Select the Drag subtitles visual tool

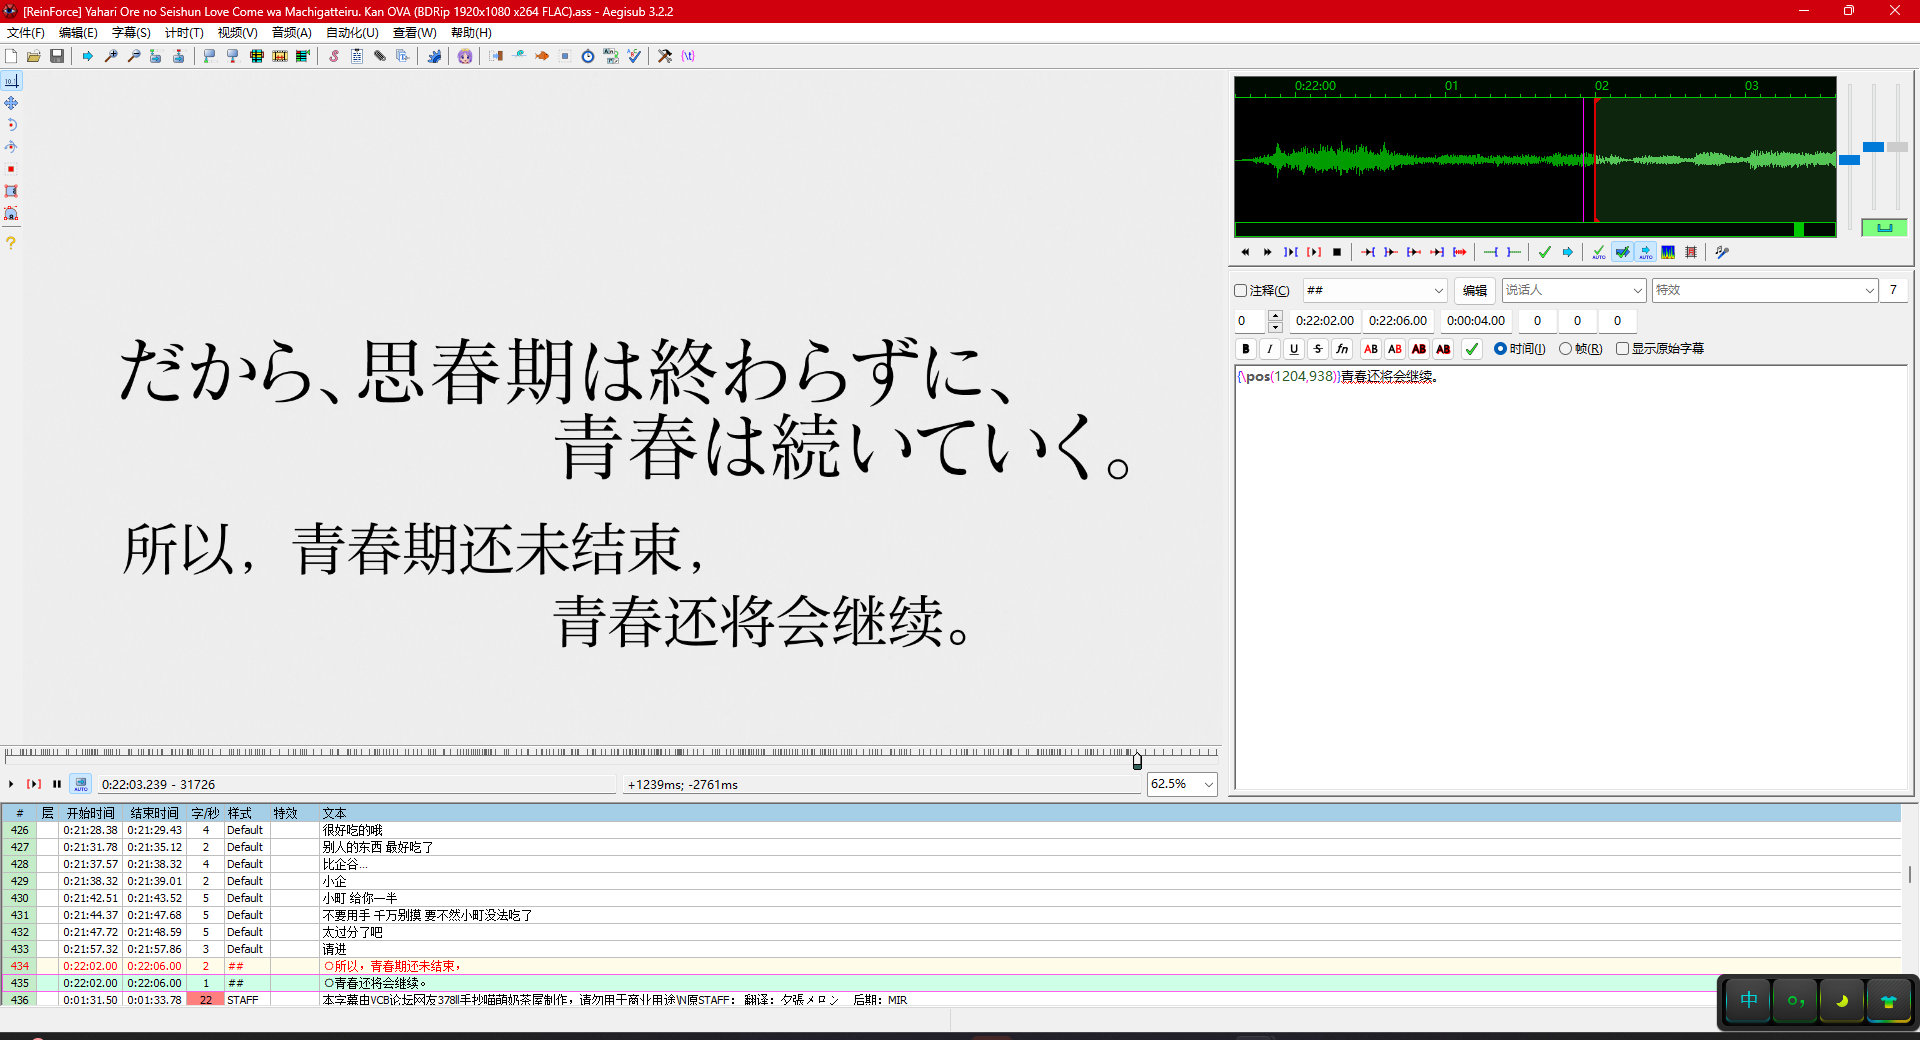(x=11, y=103)
